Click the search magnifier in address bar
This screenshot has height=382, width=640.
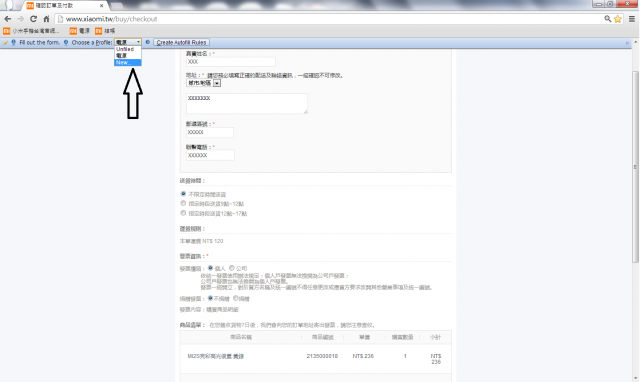point(608,19)
